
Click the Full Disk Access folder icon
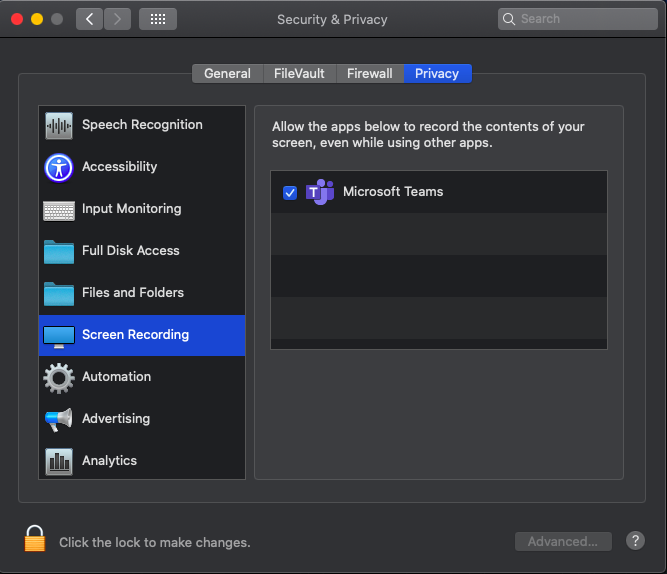point(59,252)
